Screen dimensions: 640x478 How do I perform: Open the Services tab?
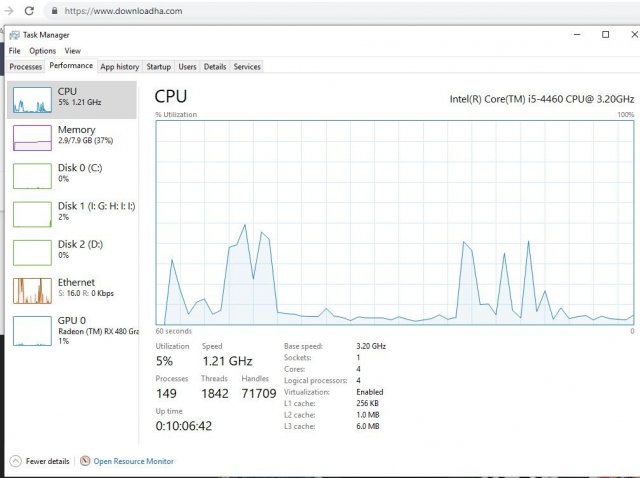tap(247, 67)
